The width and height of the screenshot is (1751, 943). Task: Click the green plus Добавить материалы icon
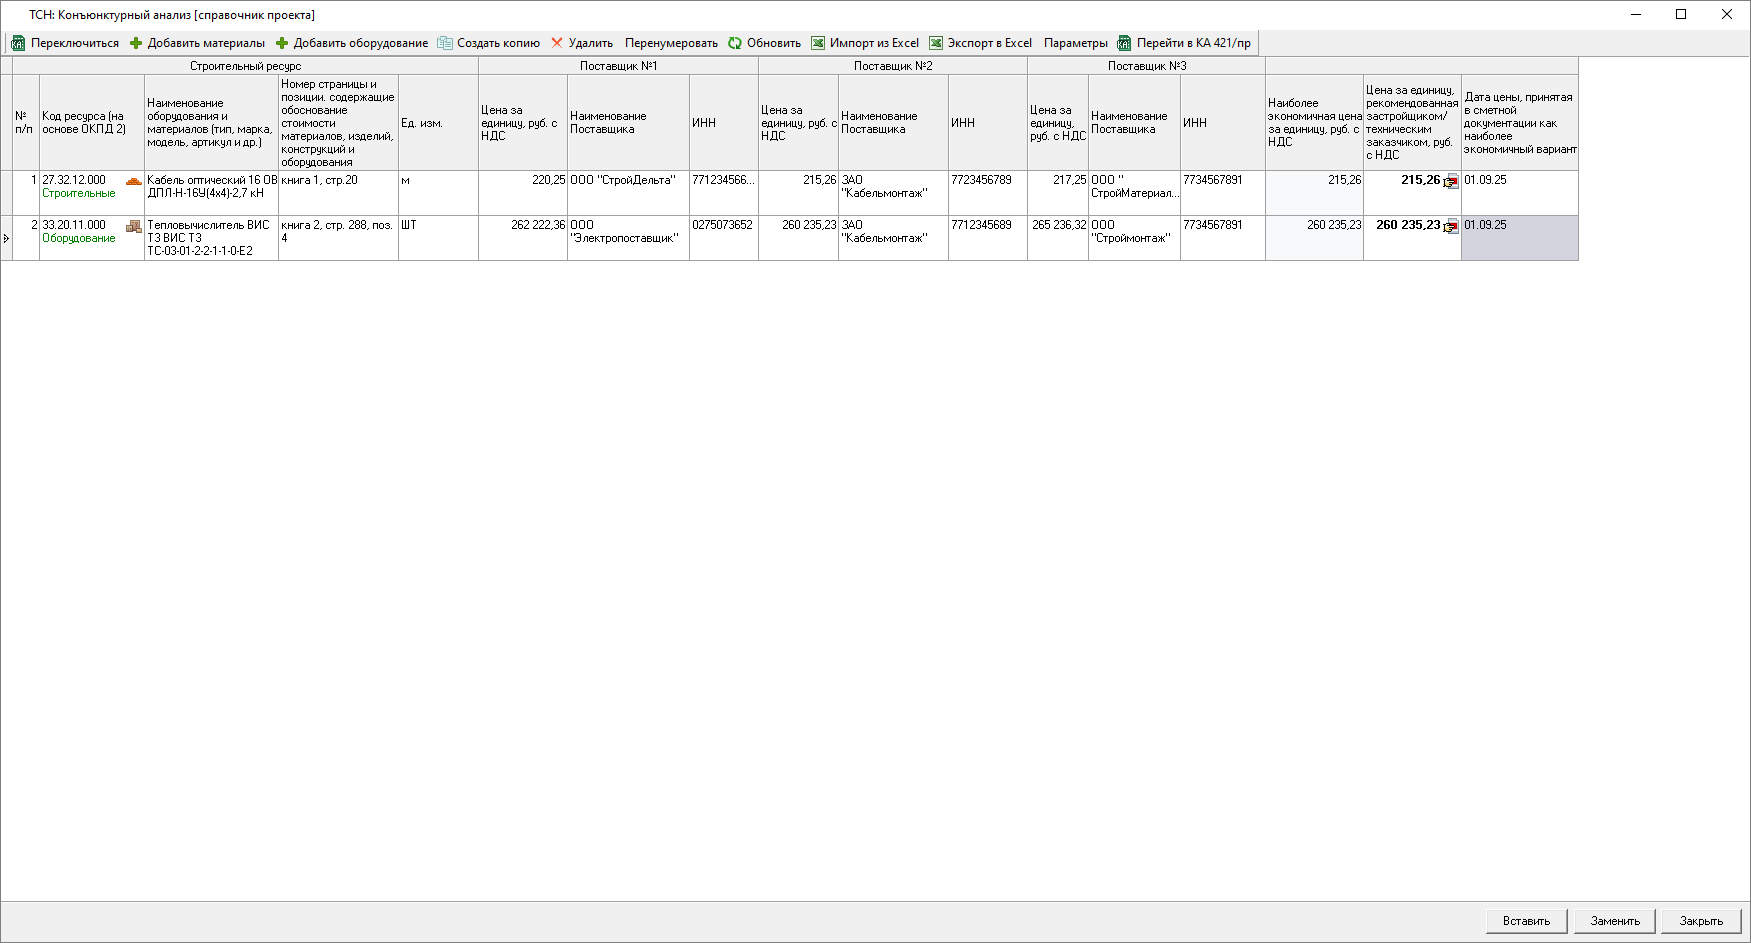pos(136,43)
